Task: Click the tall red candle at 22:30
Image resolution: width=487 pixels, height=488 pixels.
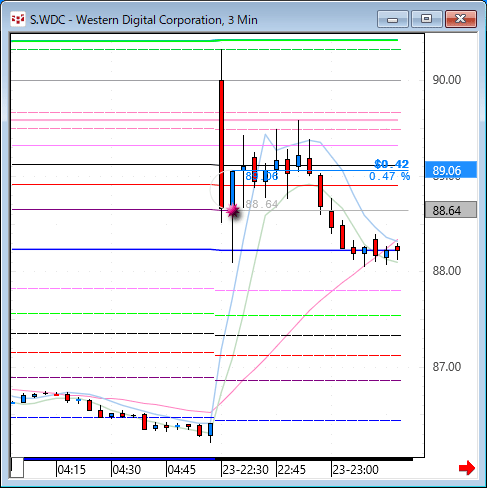Action: [x=221, y=144]
